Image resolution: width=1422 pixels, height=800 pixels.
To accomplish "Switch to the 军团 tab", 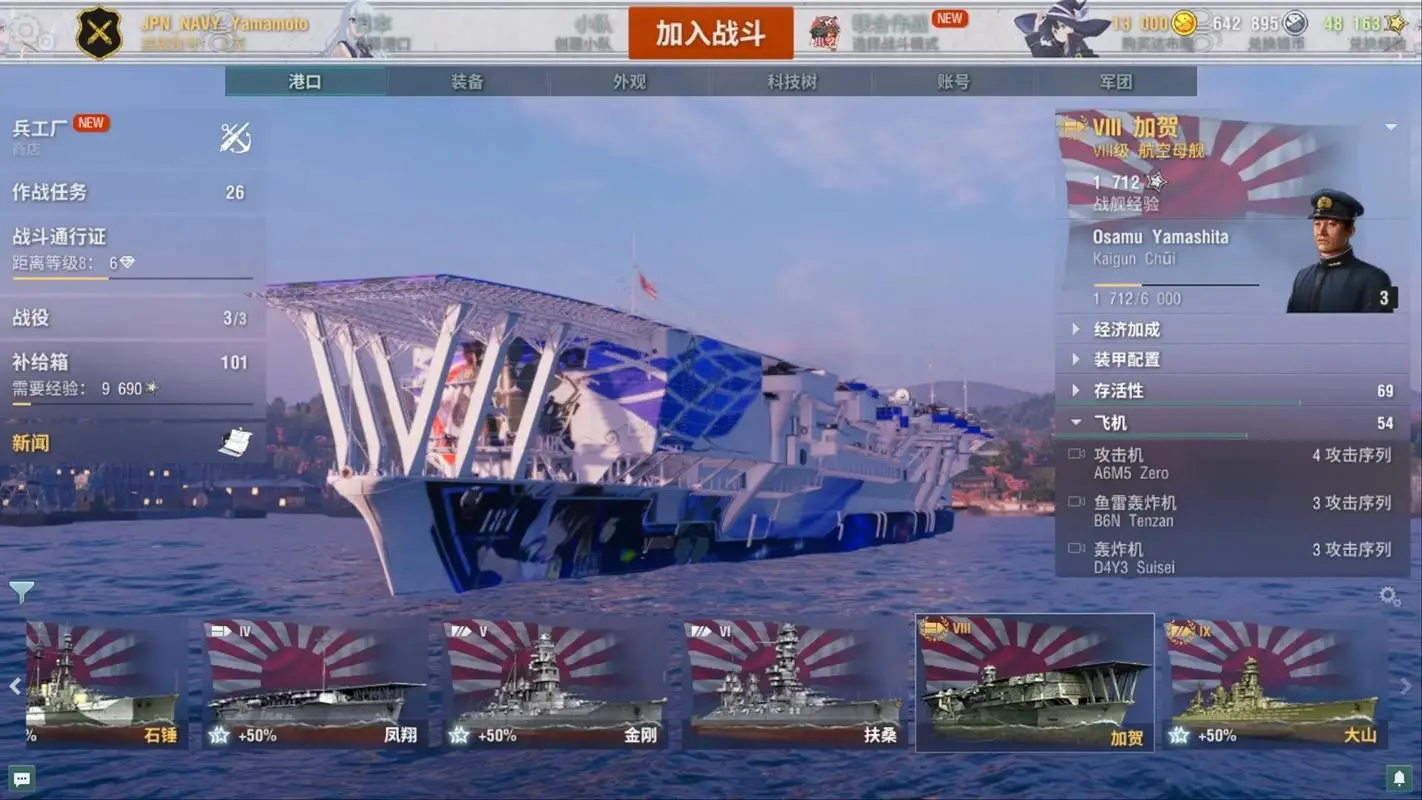I will [x=1116, y=82].
